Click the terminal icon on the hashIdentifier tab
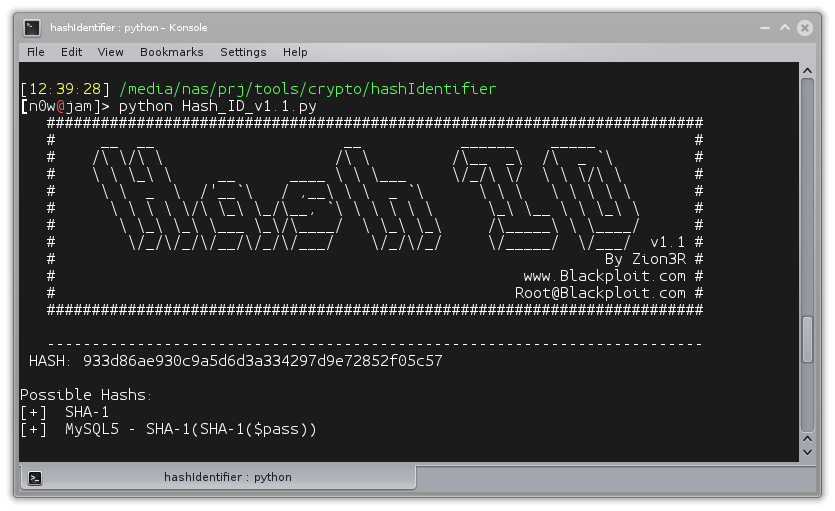The width and height of the screenshot is (835, 511). click(x=35, y=478)
